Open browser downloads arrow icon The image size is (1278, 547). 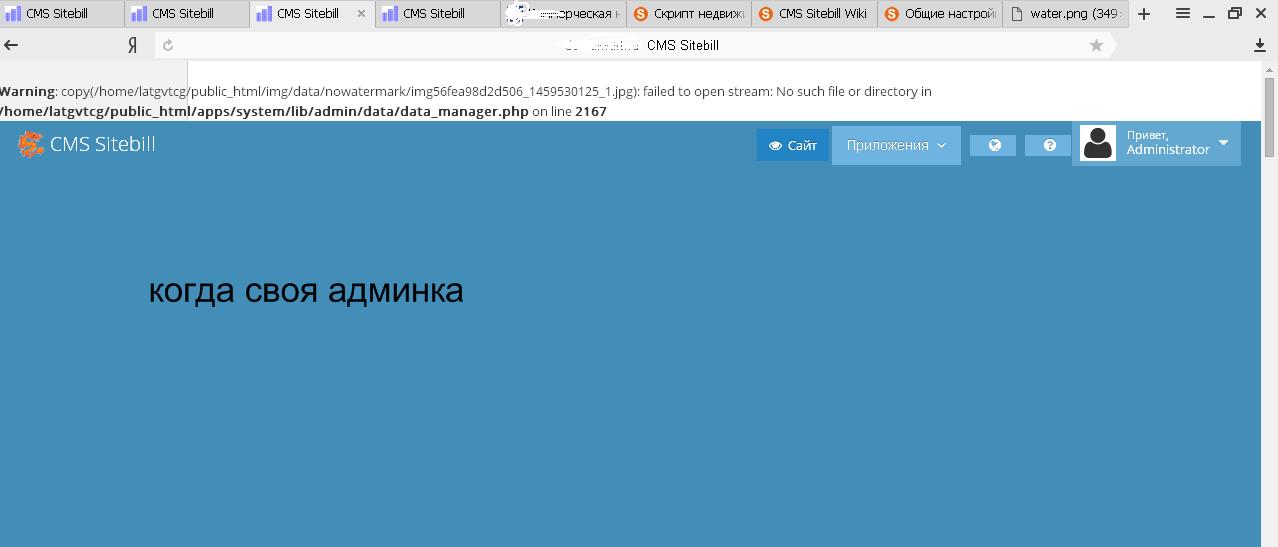coord(1259,45)
